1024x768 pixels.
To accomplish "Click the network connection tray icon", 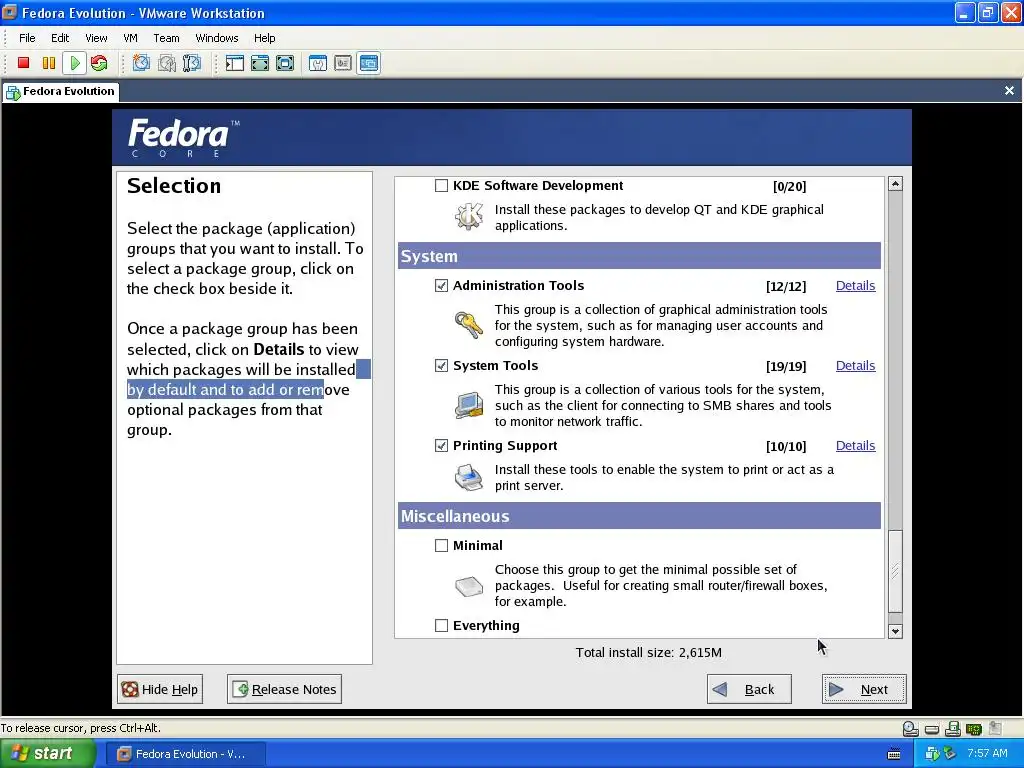I will pos(950,754).
